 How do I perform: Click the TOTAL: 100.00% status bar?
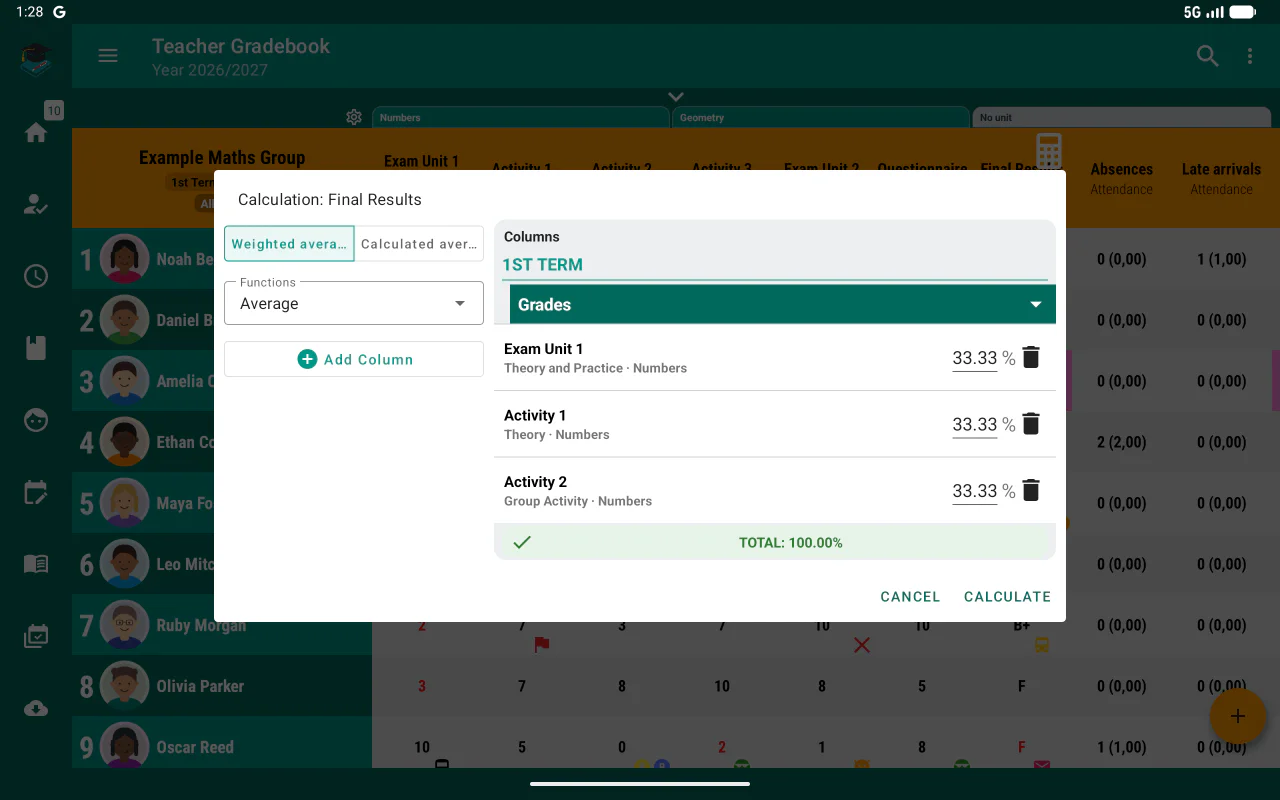tap(775, 542)
